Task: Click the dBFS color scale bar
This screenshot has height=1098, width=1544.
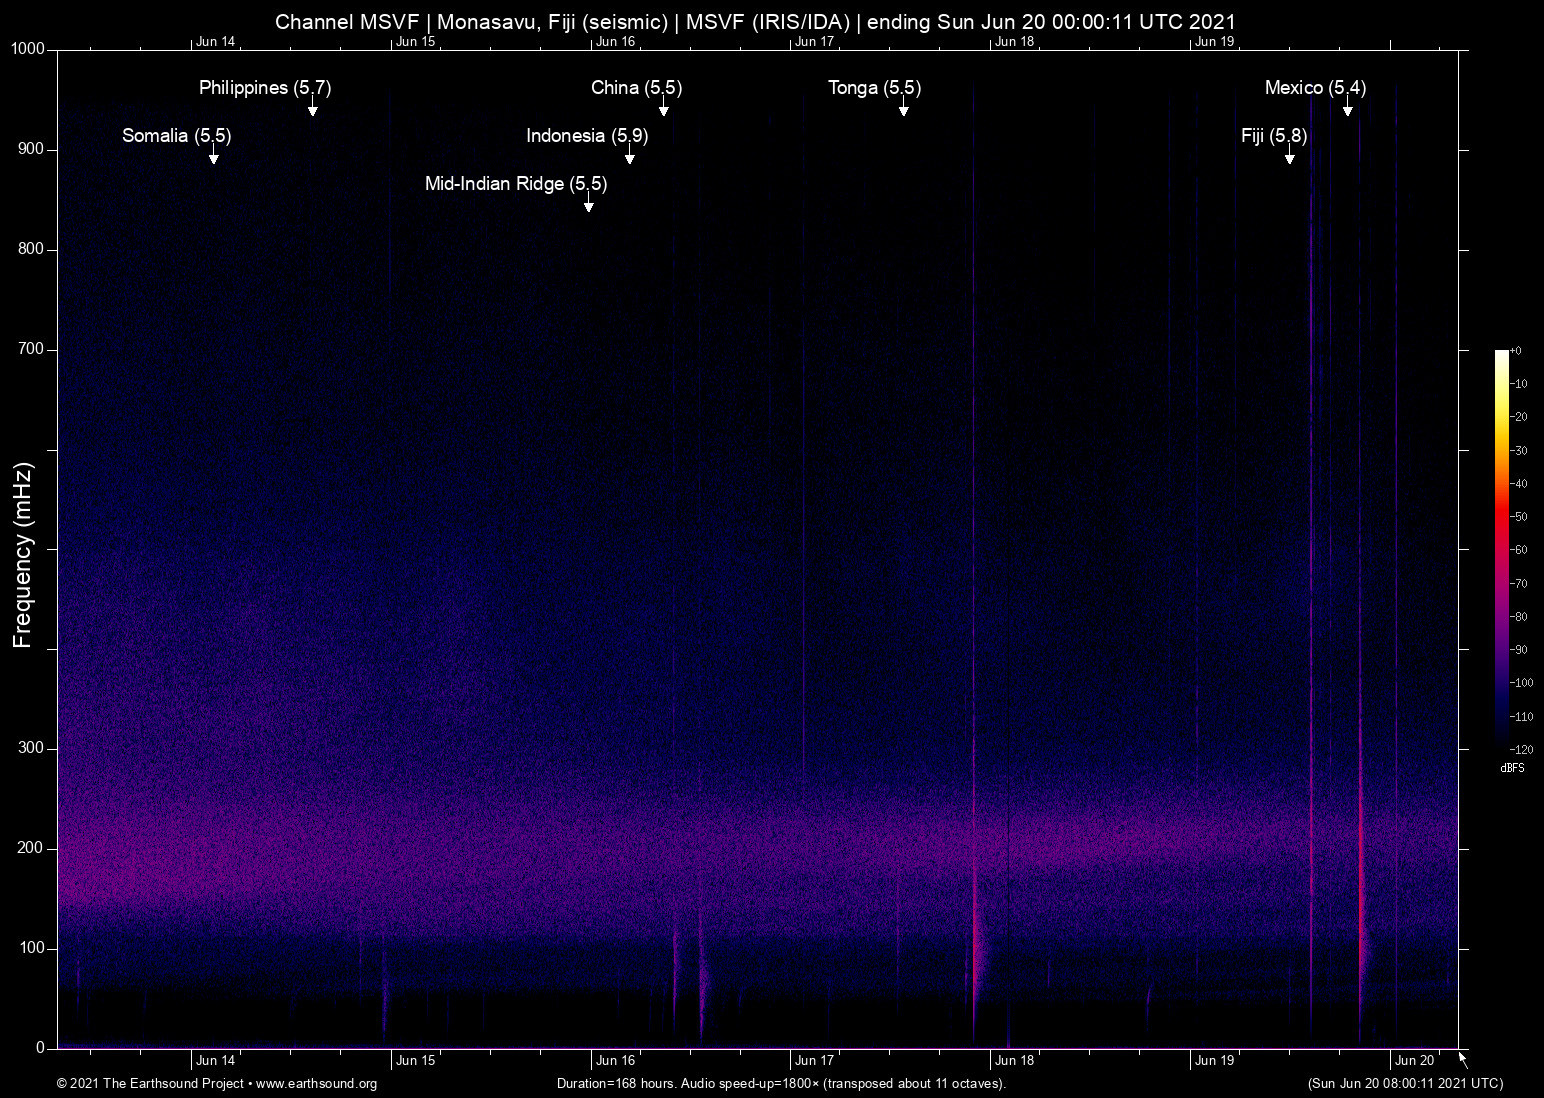Action: pyautogui.click(x=1501, y=548)
